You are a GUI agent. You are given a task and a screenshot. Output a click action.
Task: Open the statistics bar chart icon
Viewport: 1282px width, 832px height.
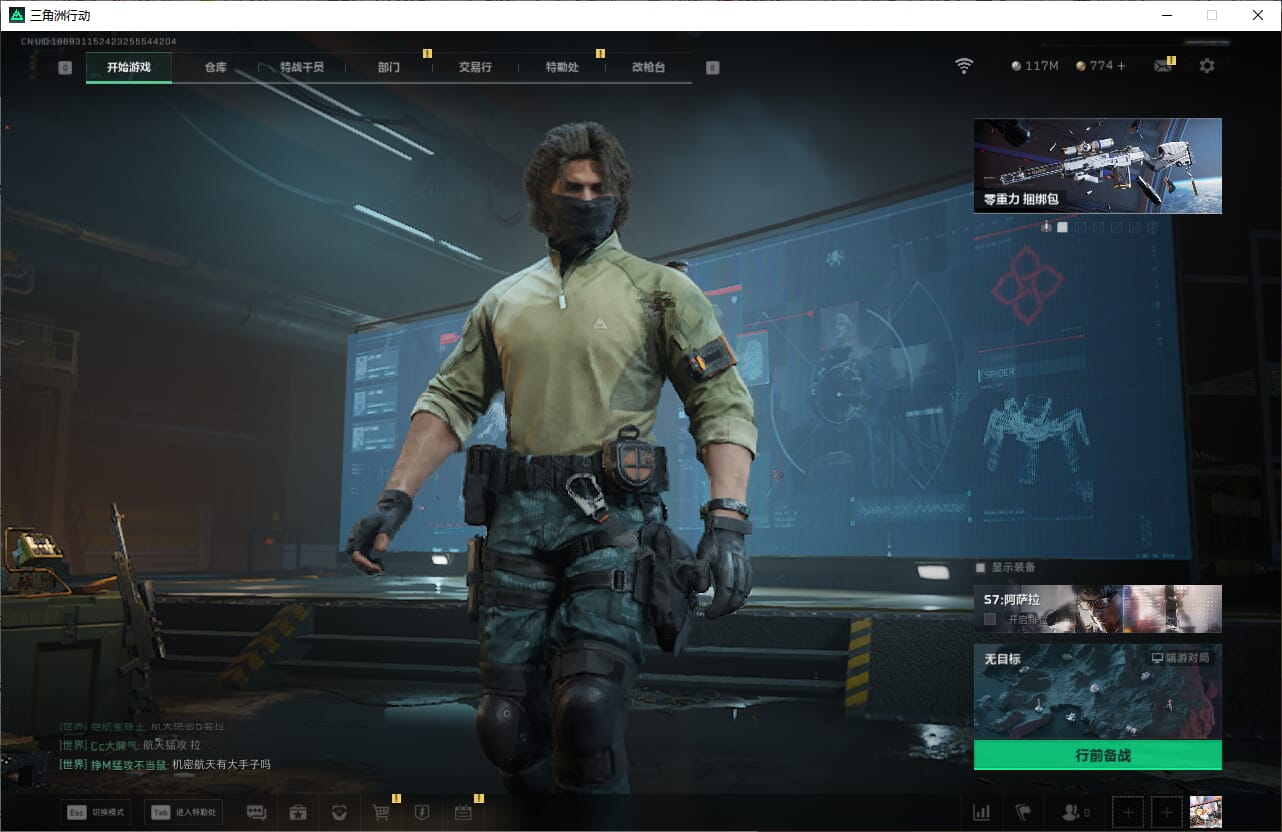click(x=981, y=812)
